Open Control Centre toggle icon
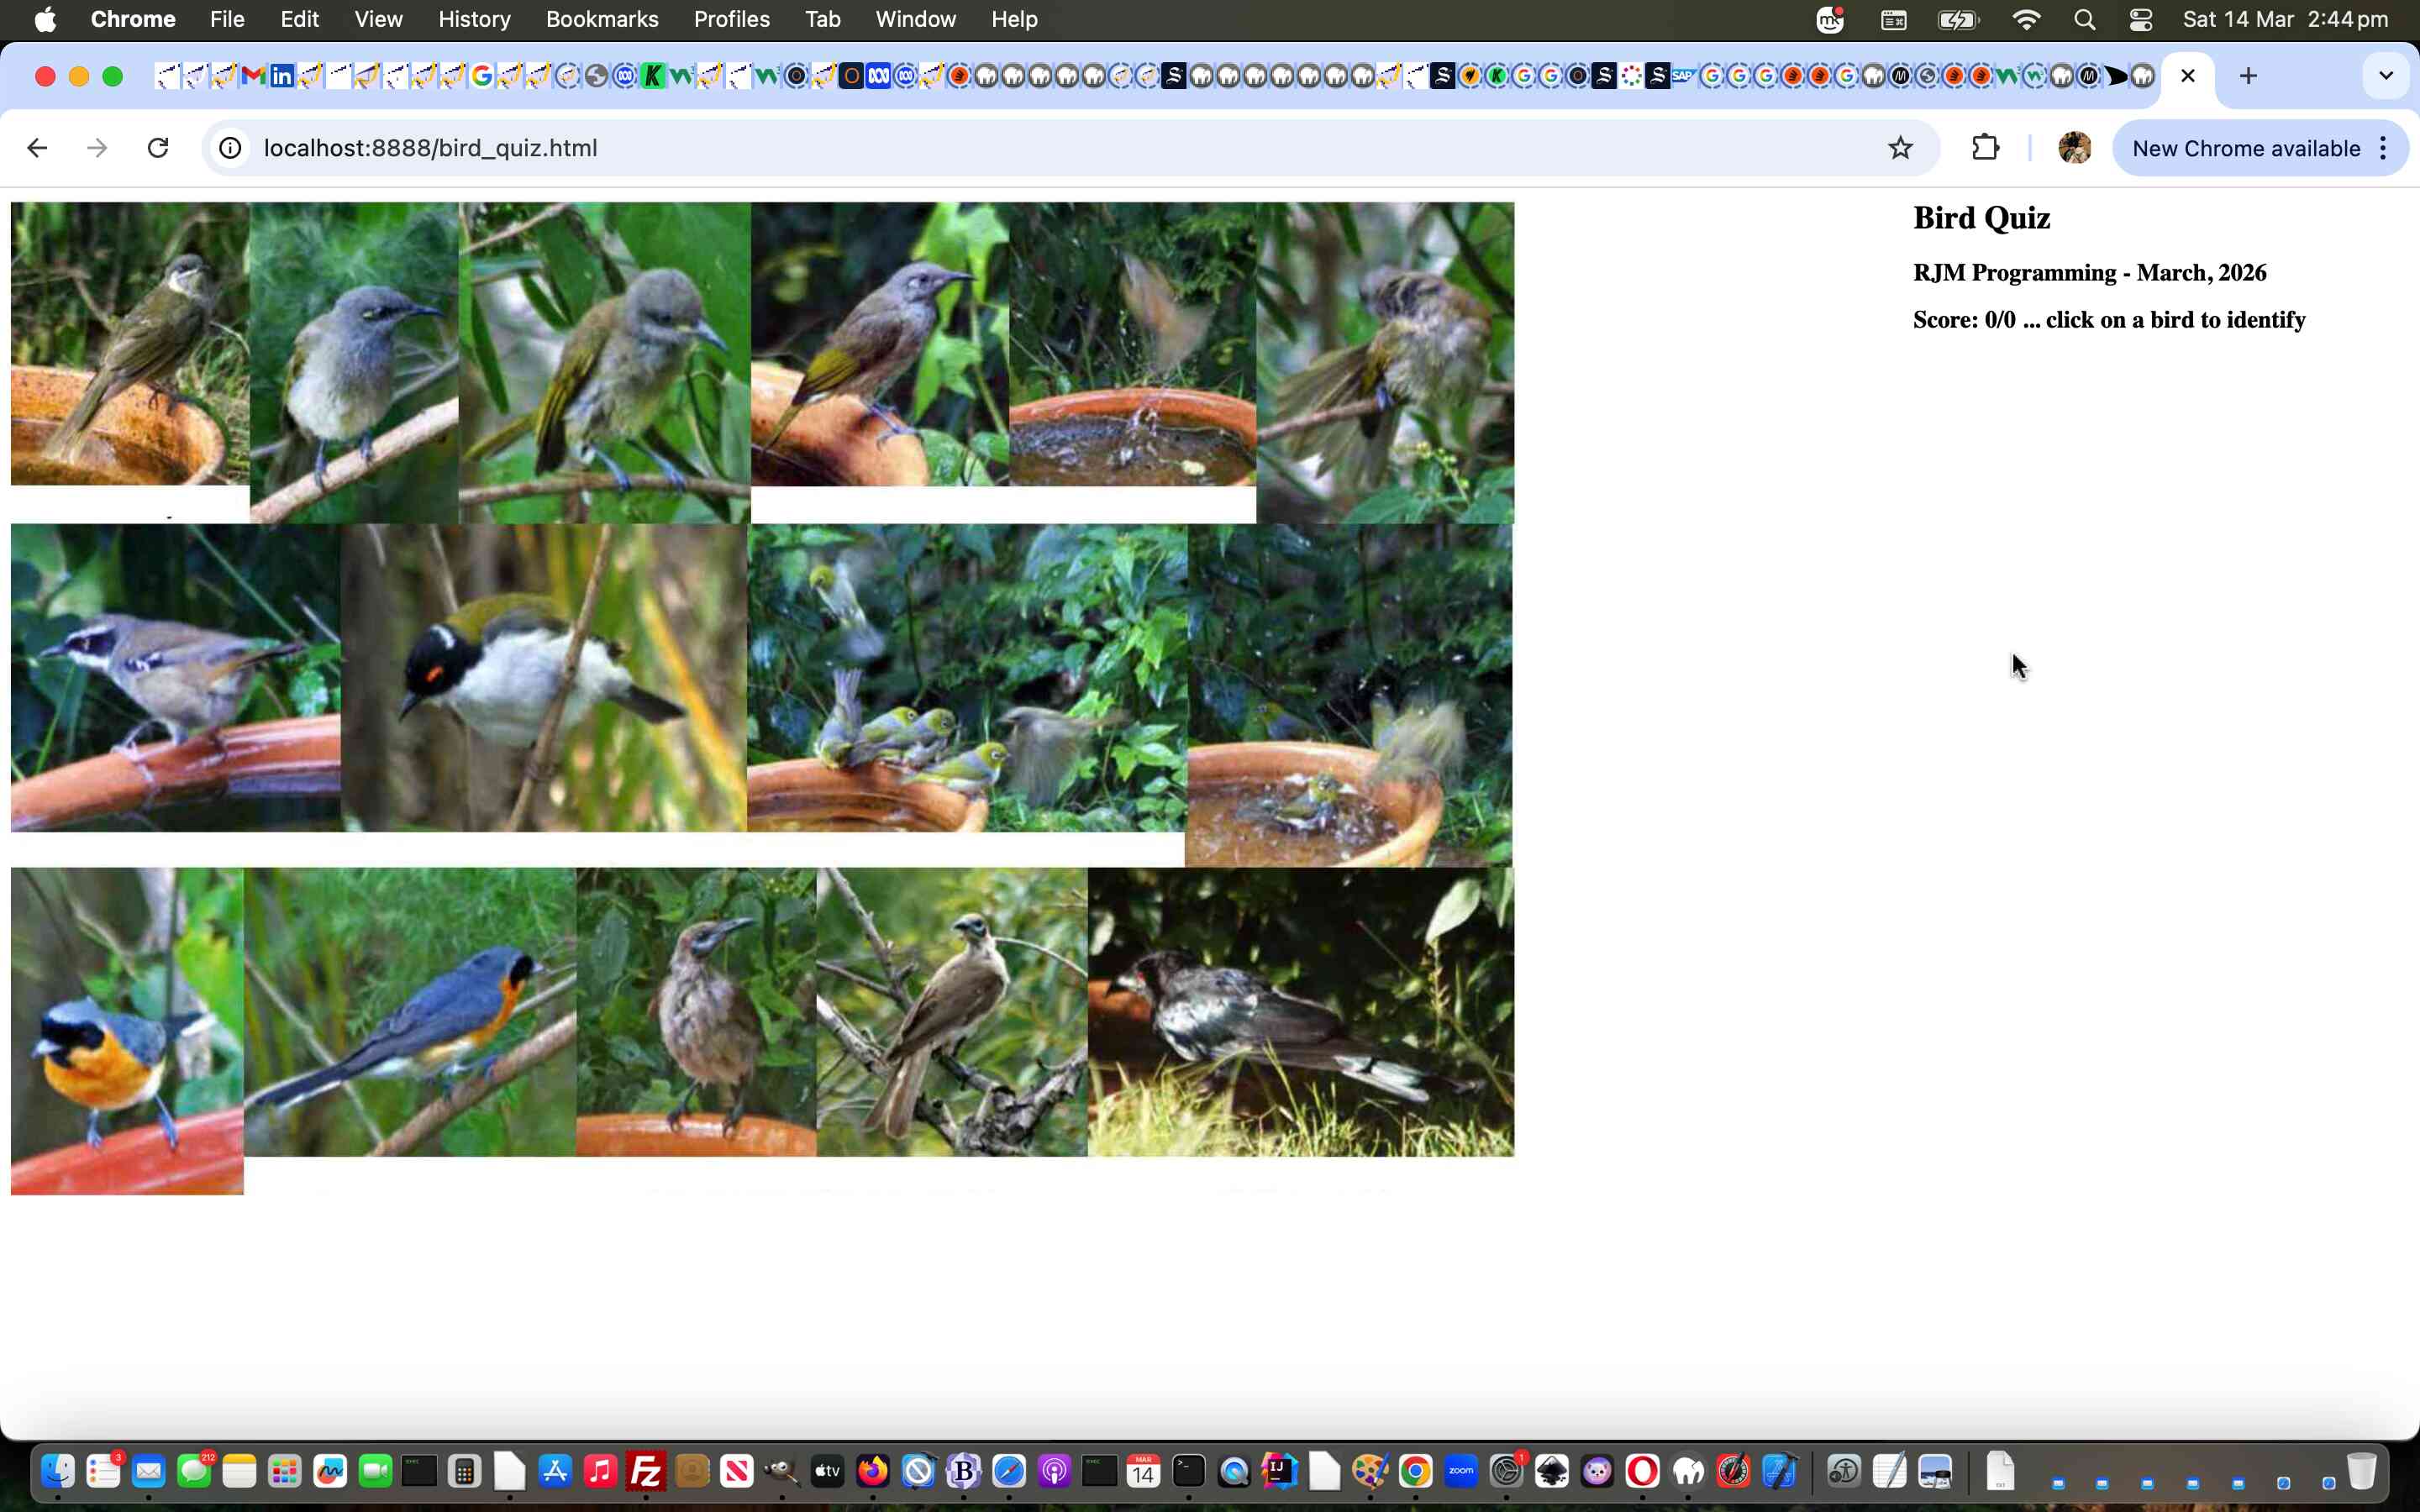 click(2140, 19)
